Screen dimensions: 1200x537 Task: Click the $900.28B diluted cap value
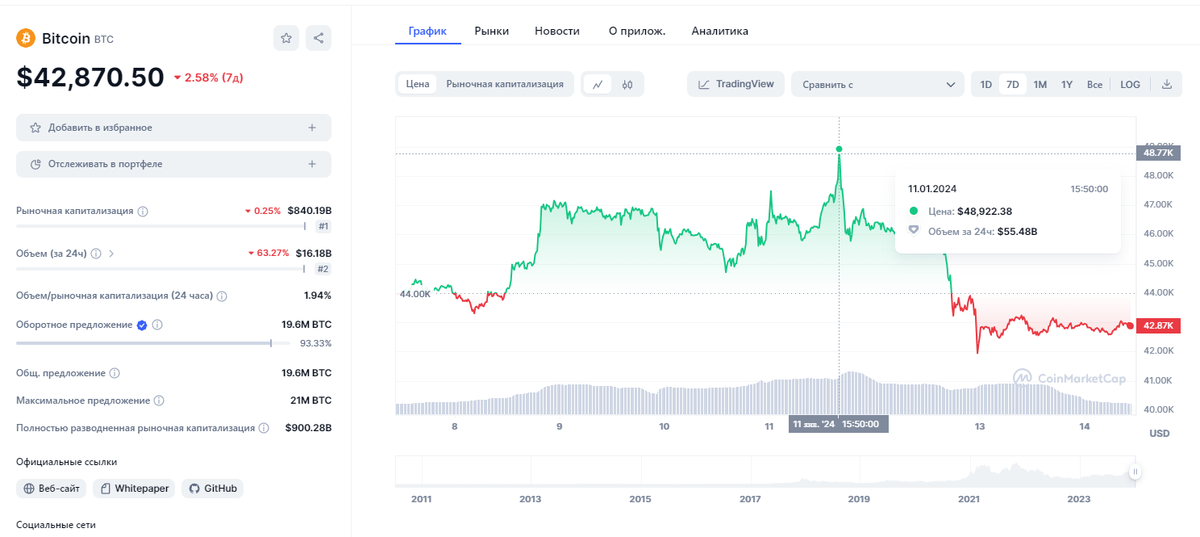[x=309, y=428]
